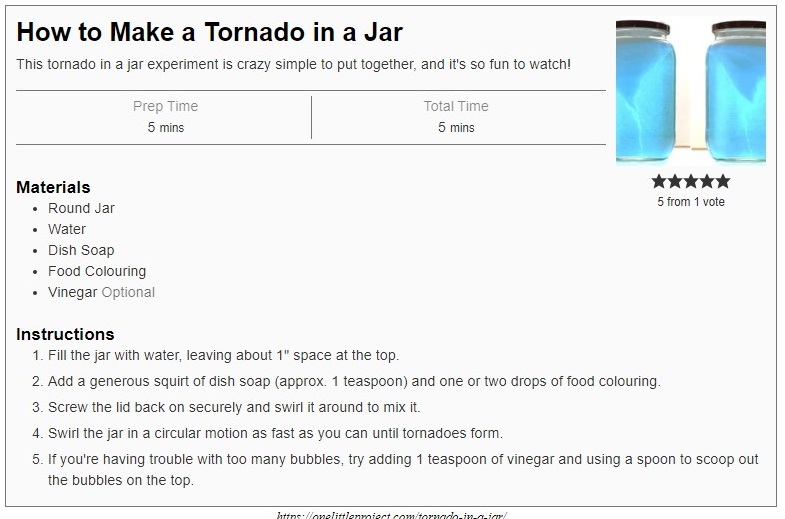
Task: Click the fourth rating star
Action: pos(707,181)
